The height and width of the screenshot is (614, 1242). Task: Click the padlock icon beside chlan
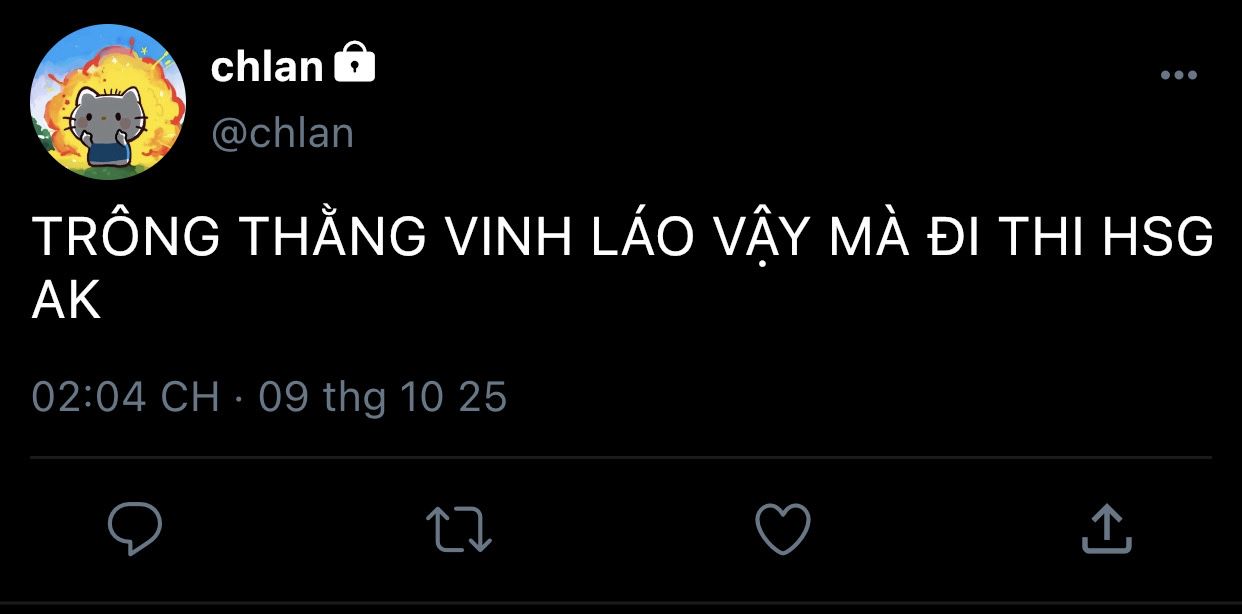(354, 63)
